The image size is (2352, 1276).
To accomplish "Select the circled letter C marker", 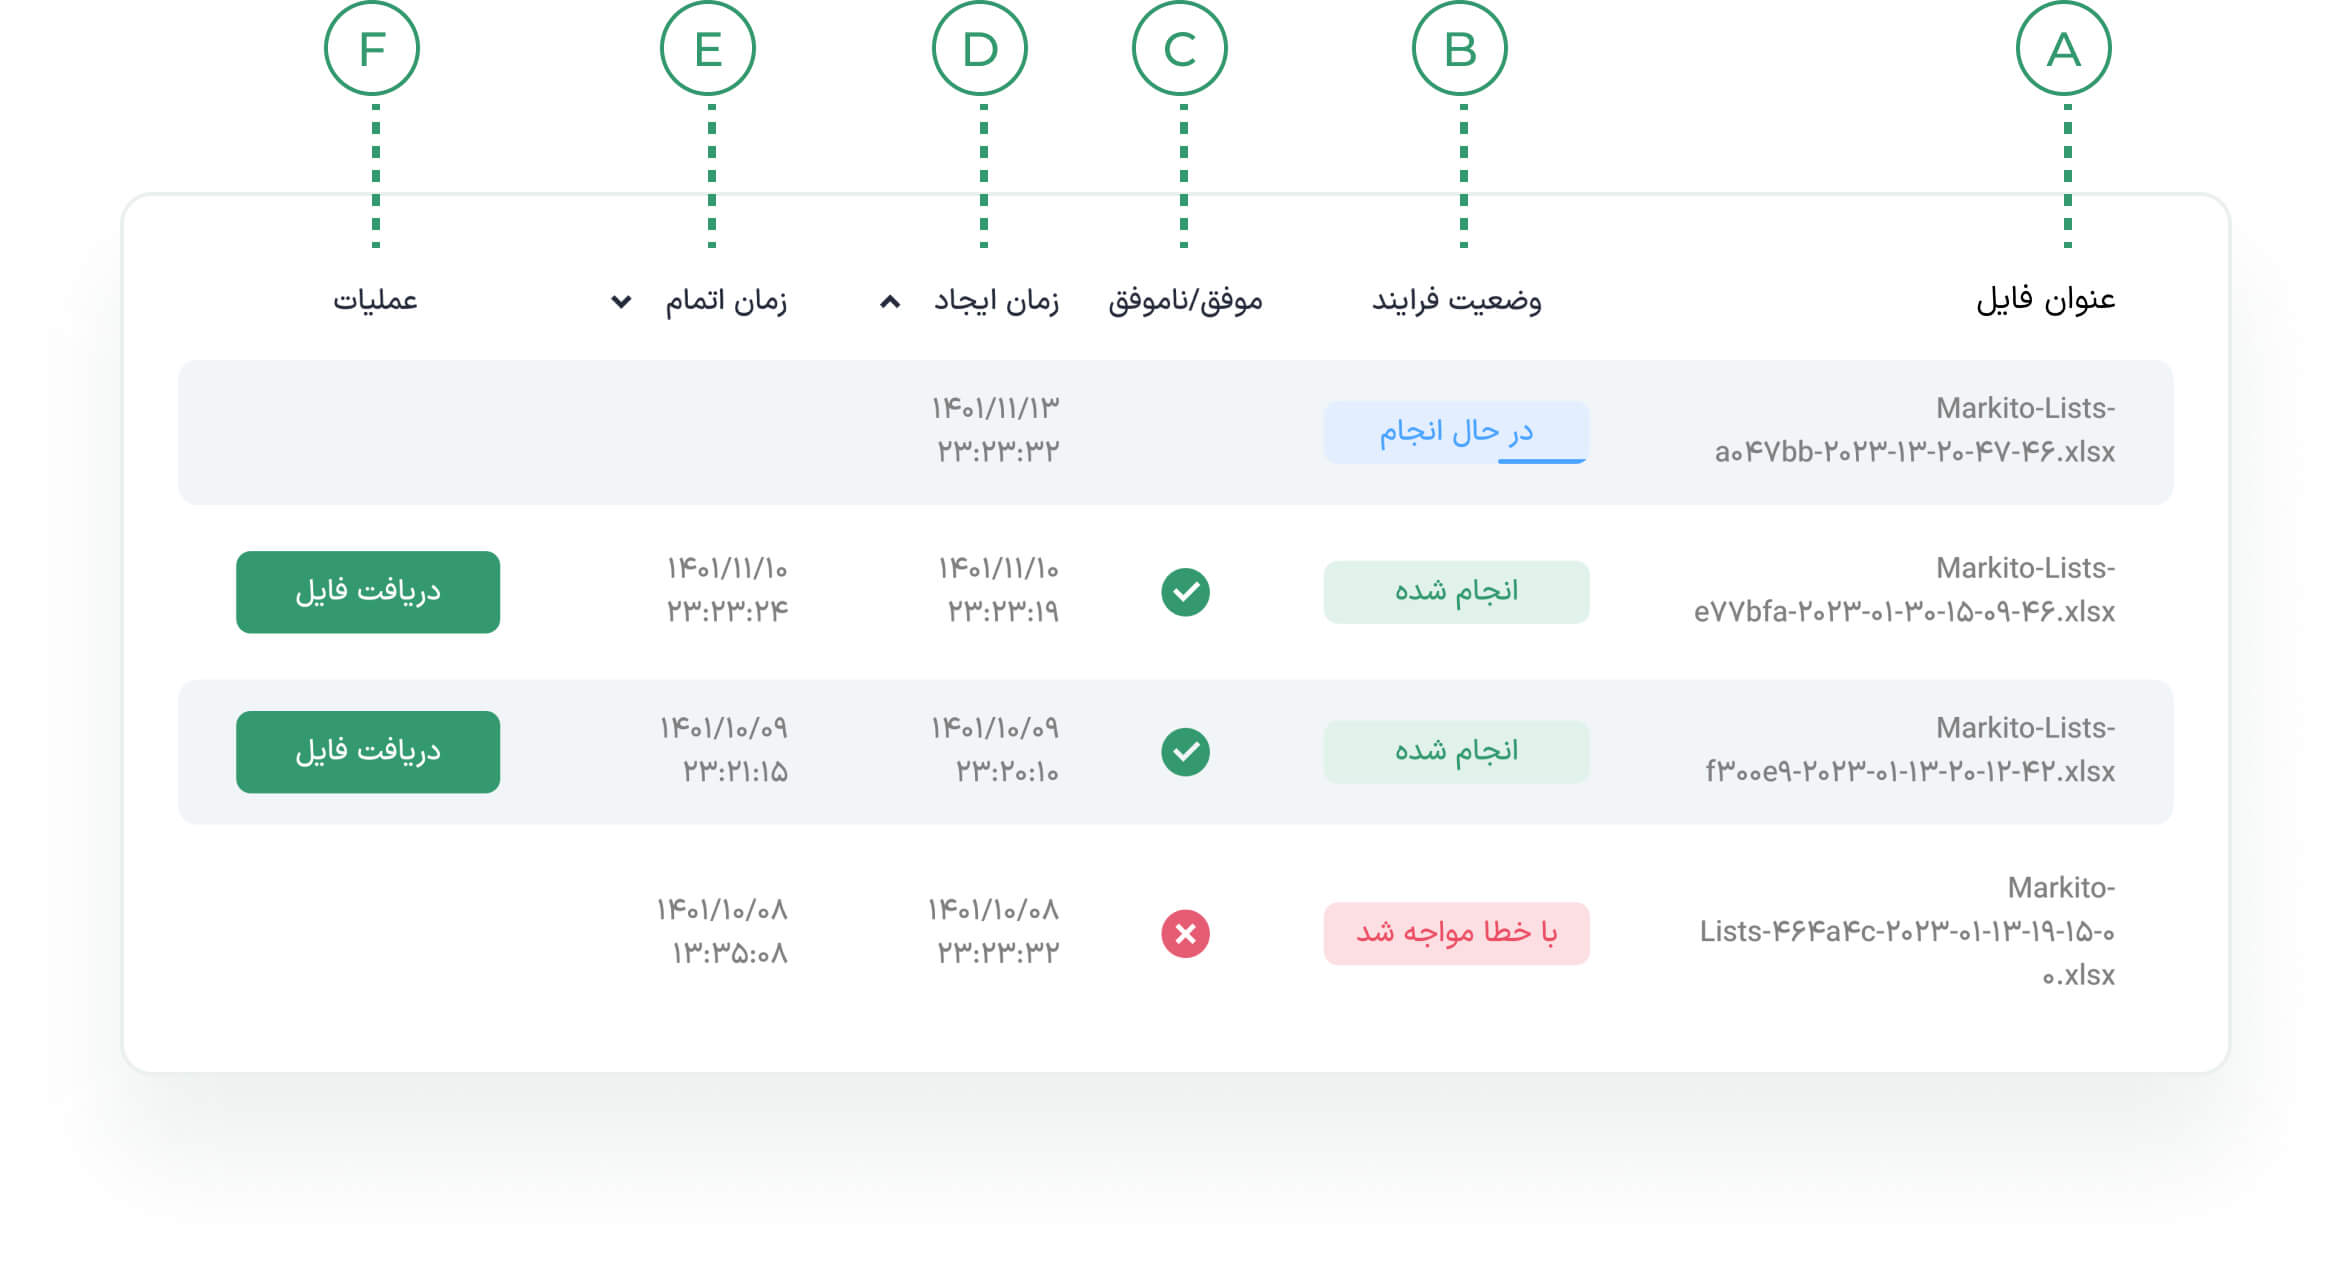I will [x=1179, y=49].
